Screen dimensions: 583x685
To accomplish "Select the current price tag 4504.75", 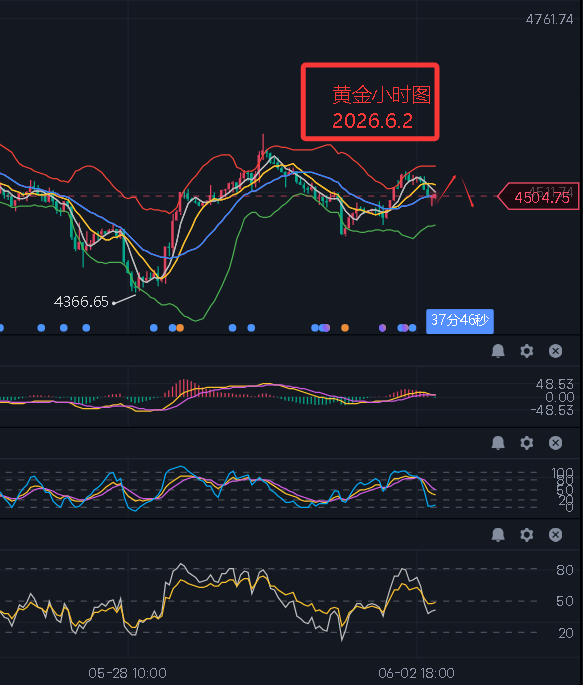I will [x=538, y=197].
